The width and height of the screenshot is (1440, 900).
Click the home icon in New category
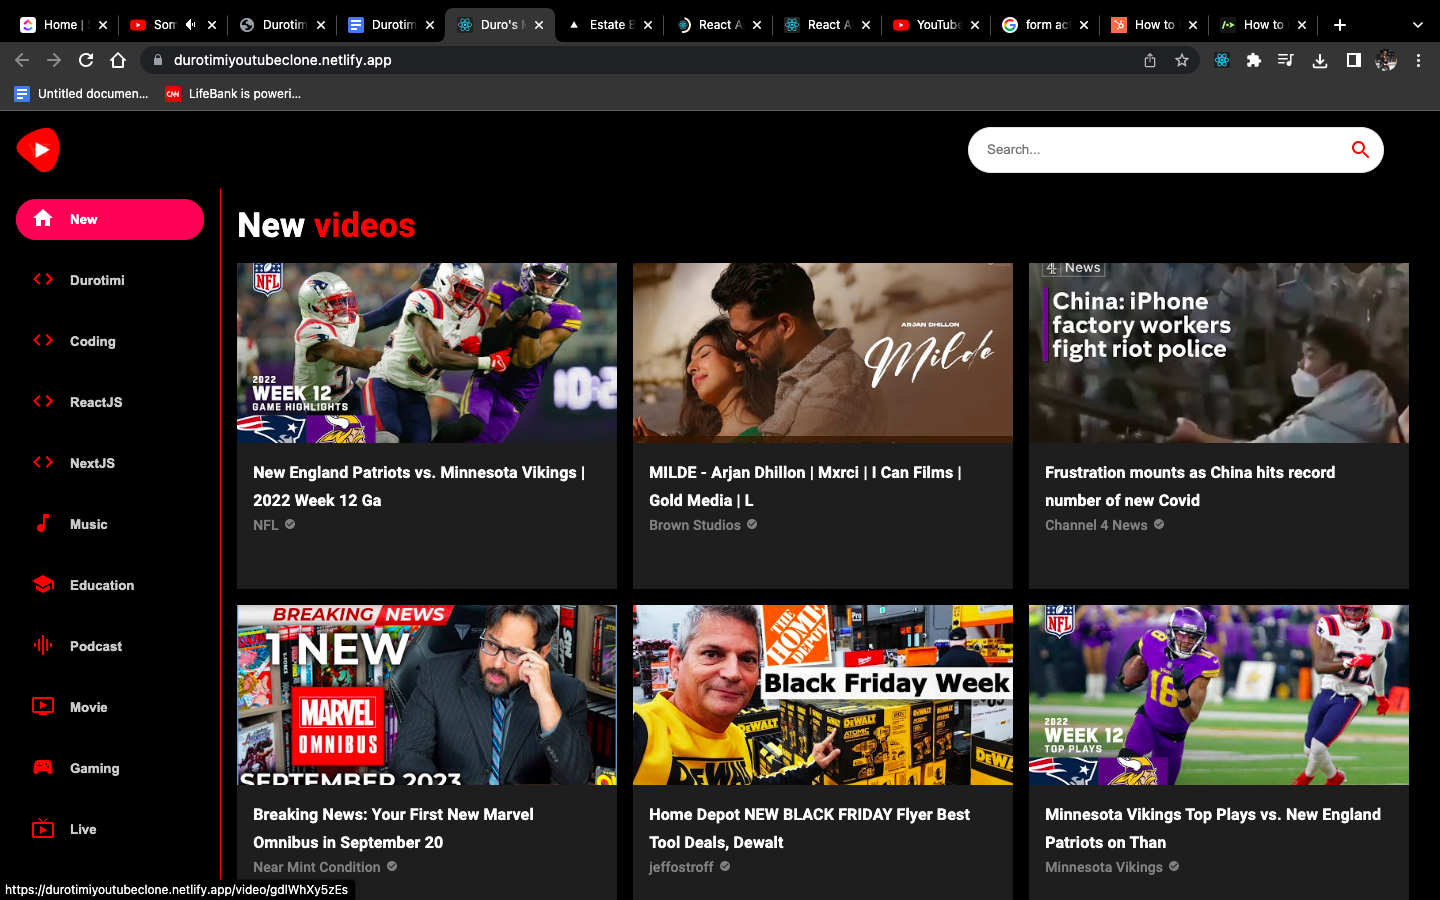(x=43, y=218)
